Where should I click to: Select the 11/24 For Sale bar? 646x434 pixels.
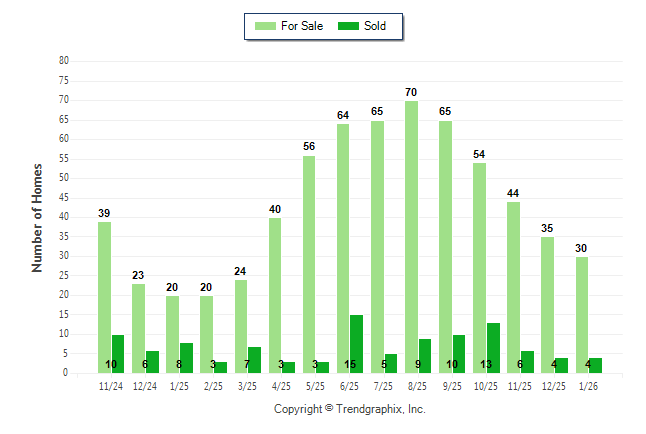pos(104,297)
